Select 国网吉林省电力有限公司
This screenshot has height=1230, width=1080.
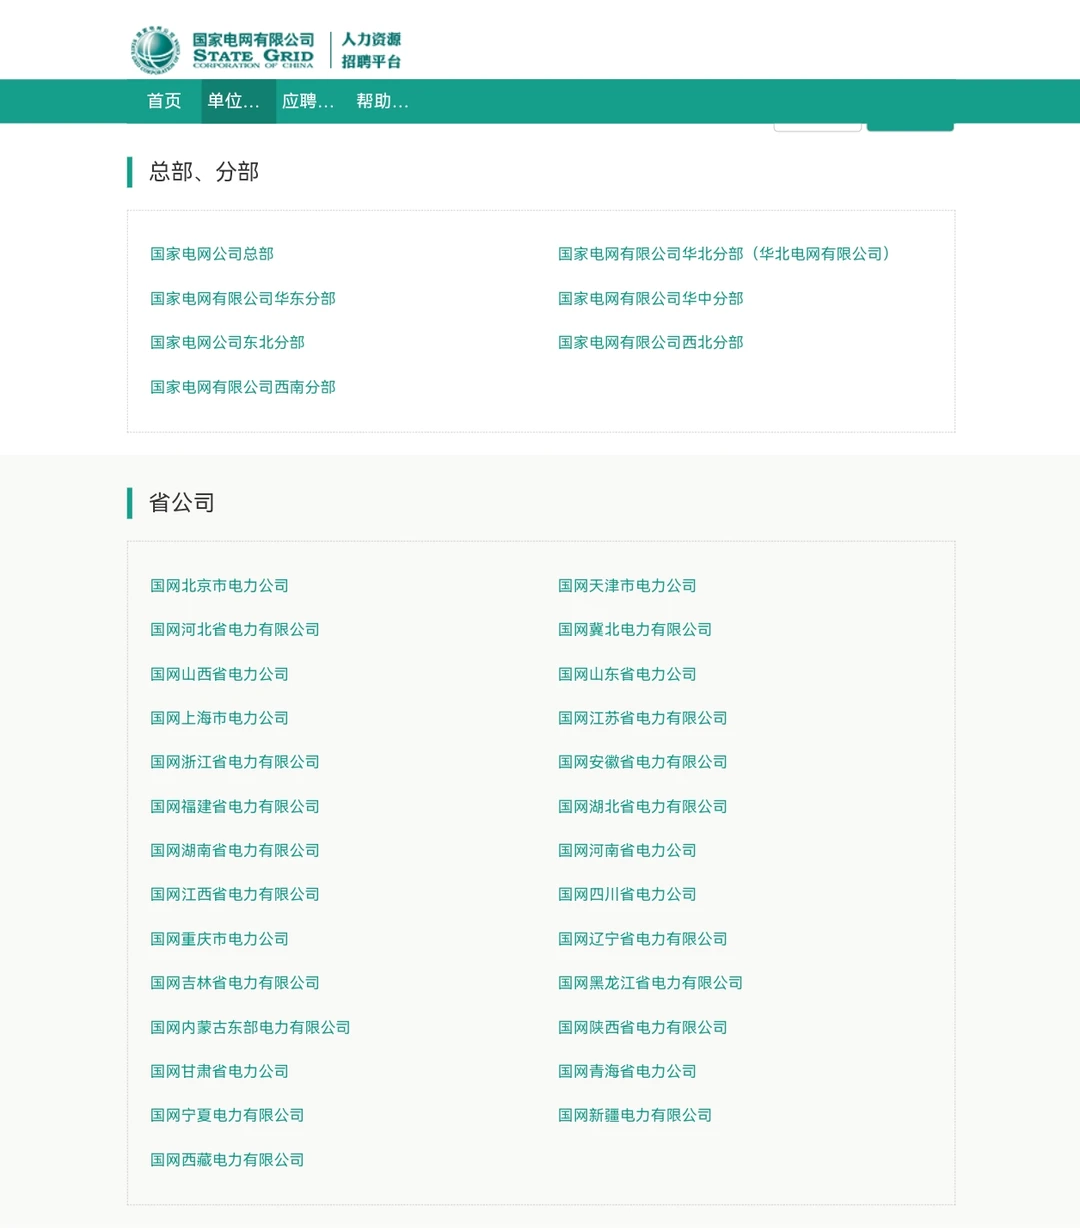[x=235, y=983]
